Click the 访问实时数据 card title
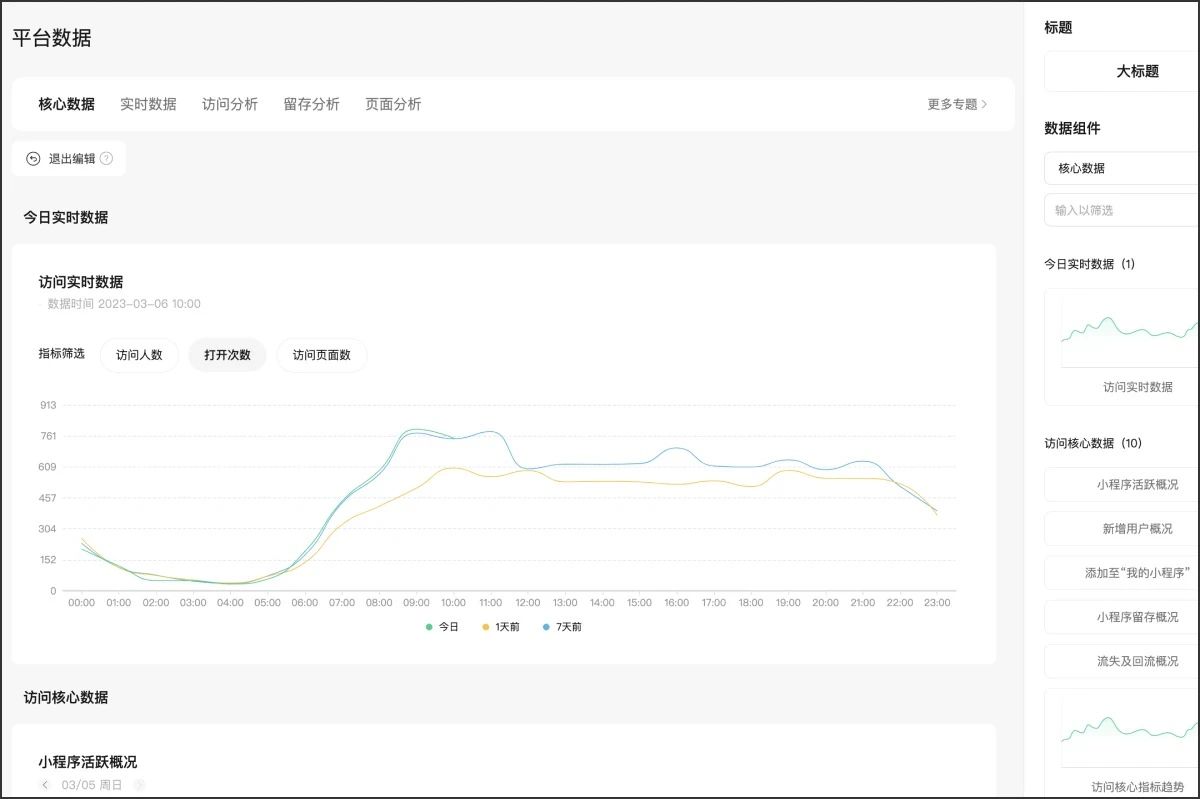Viewport: 1200px width, 799px height. pyautogui.click(x=81, y=282)
